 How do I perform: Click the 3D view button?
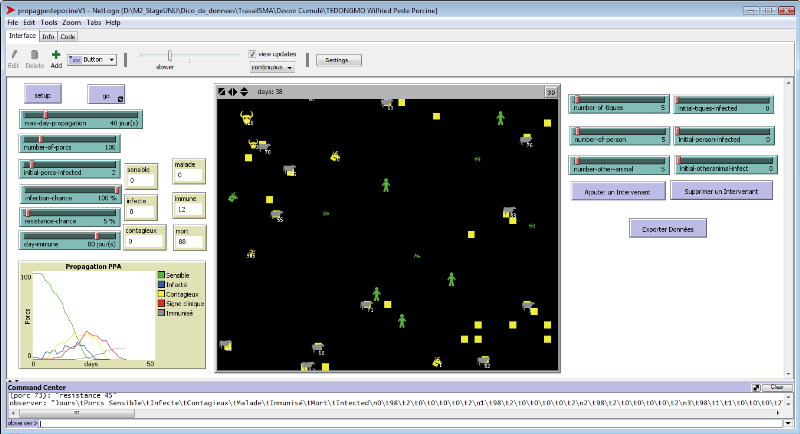click(x=550, y=91)
